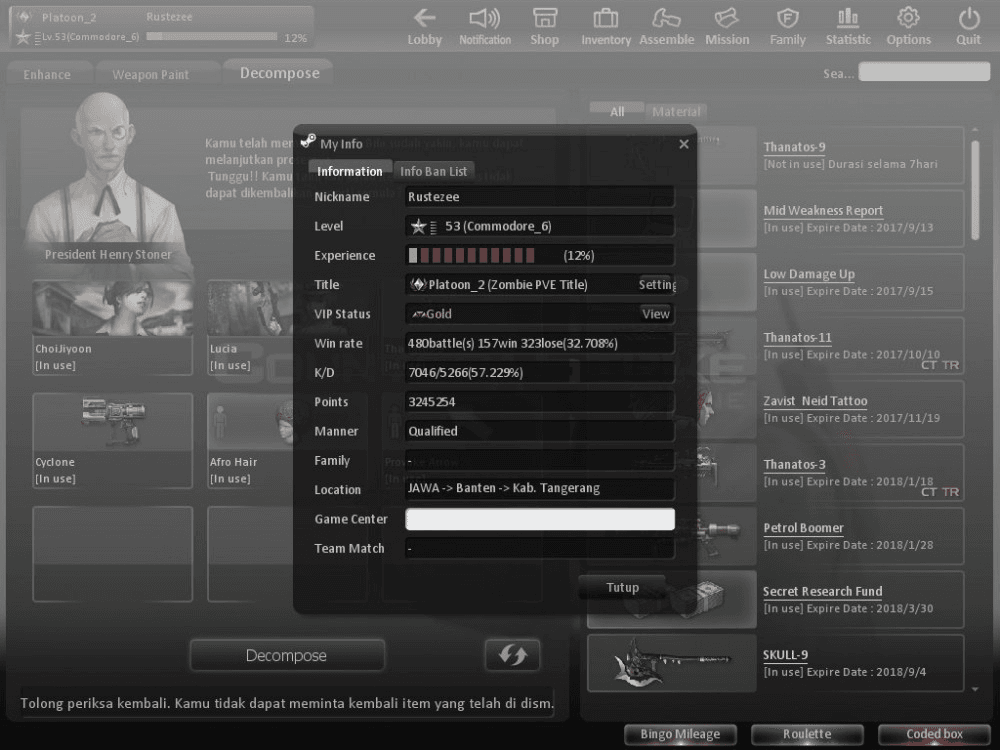This screenshot has width=1000, height=750.
Task: Click the Game Center input field
Action: [540, 519]
